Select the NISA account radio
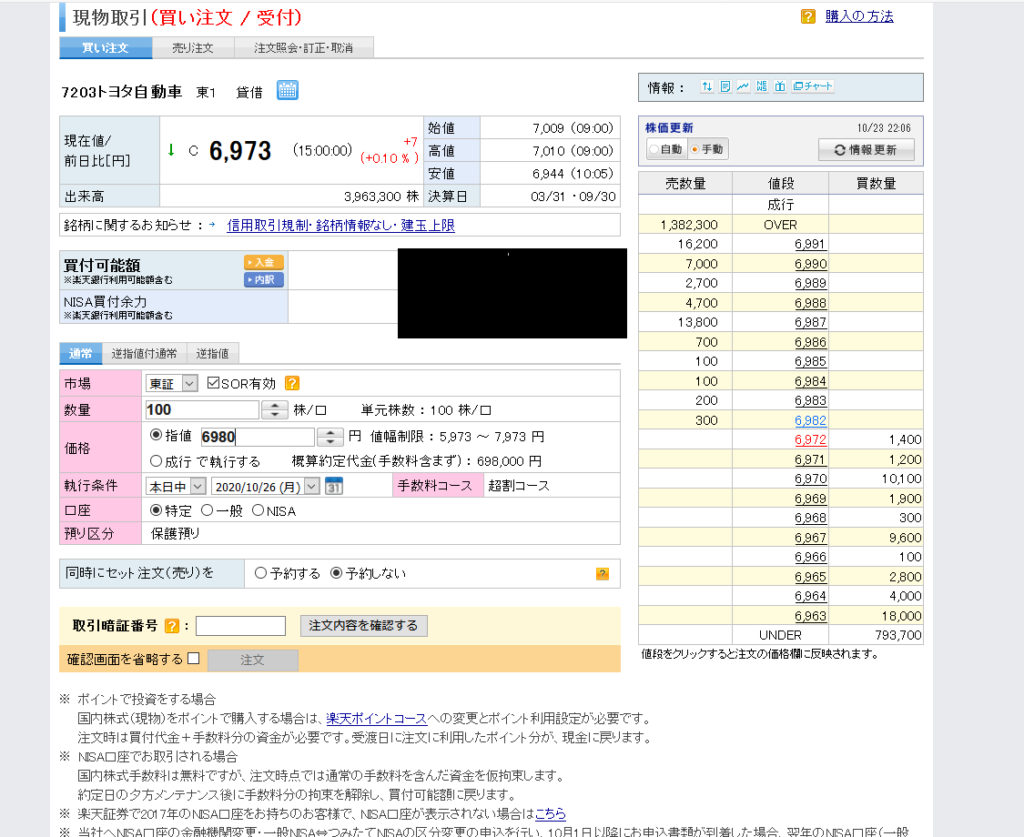Image resolution: width=1024 pixels, height=837 pixels. pyautogui.click(x=258, y=510)
